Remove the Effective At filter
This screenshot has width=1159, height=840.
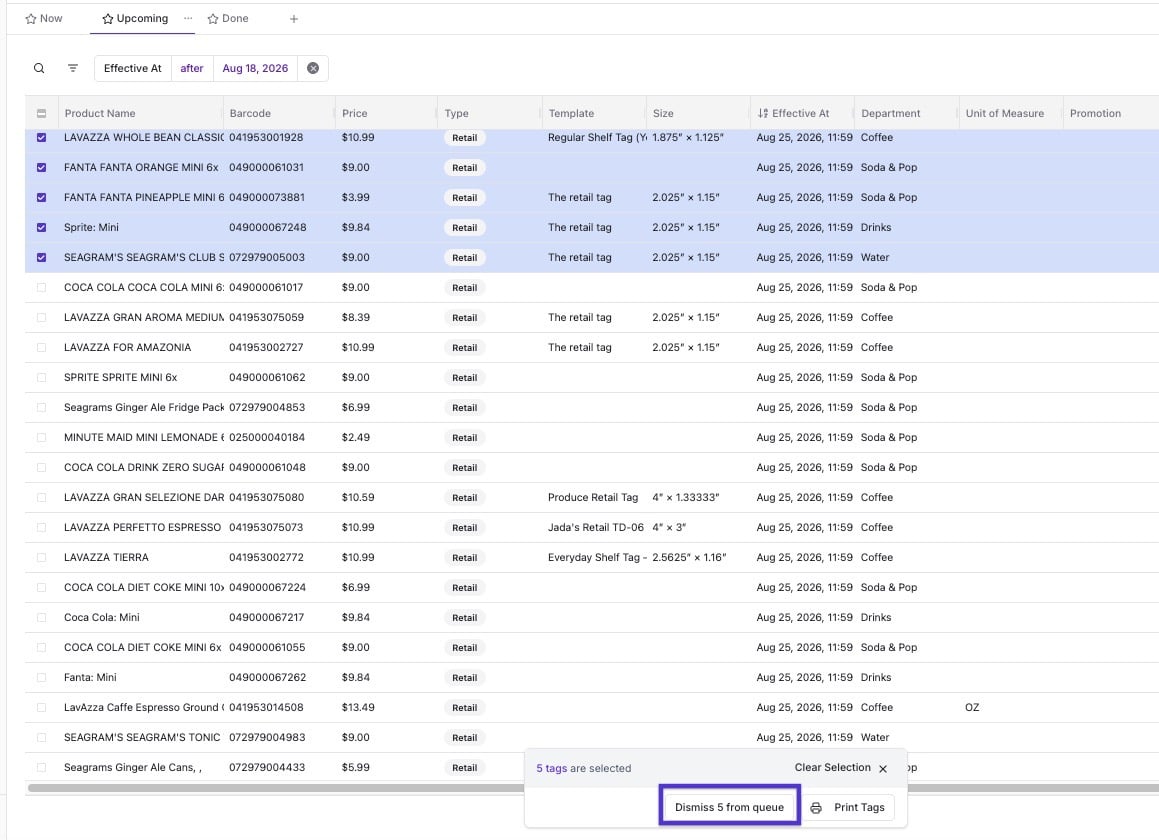pyautogui.click(x=313, y=68)
